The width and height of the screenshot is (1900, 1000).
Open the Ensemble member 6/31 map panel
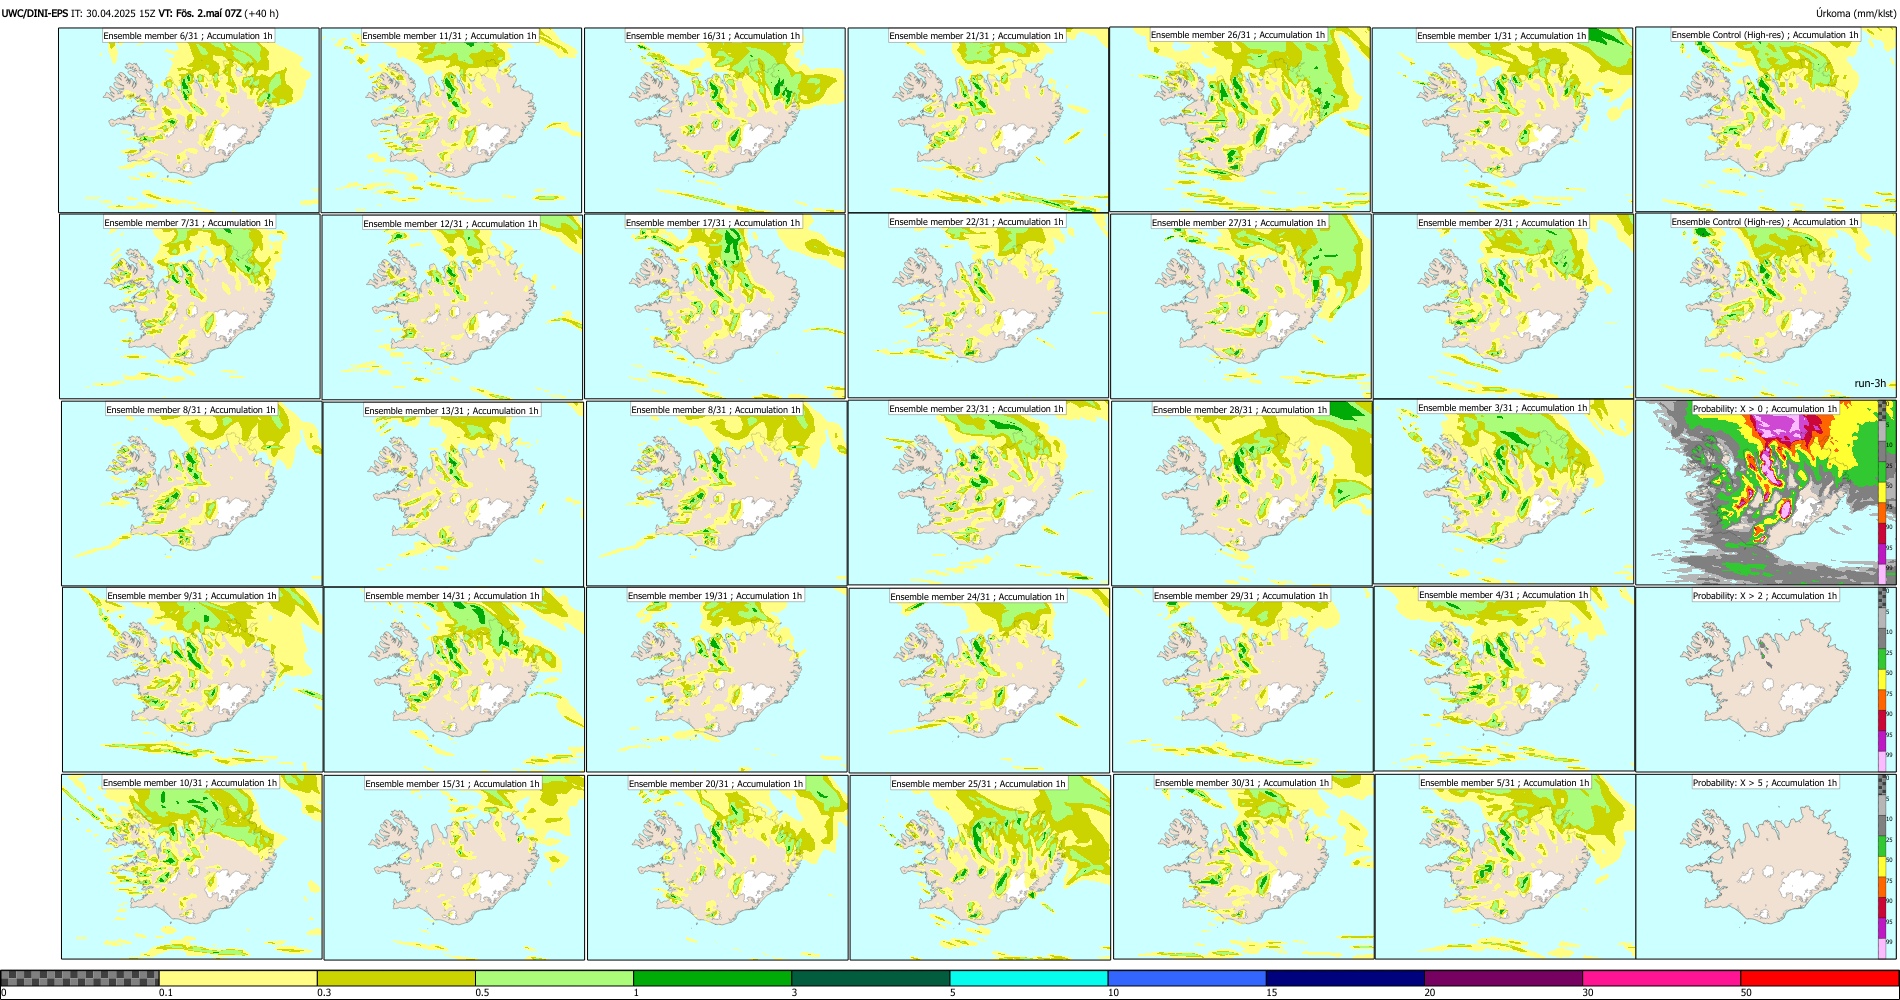(x=189, y=120)
